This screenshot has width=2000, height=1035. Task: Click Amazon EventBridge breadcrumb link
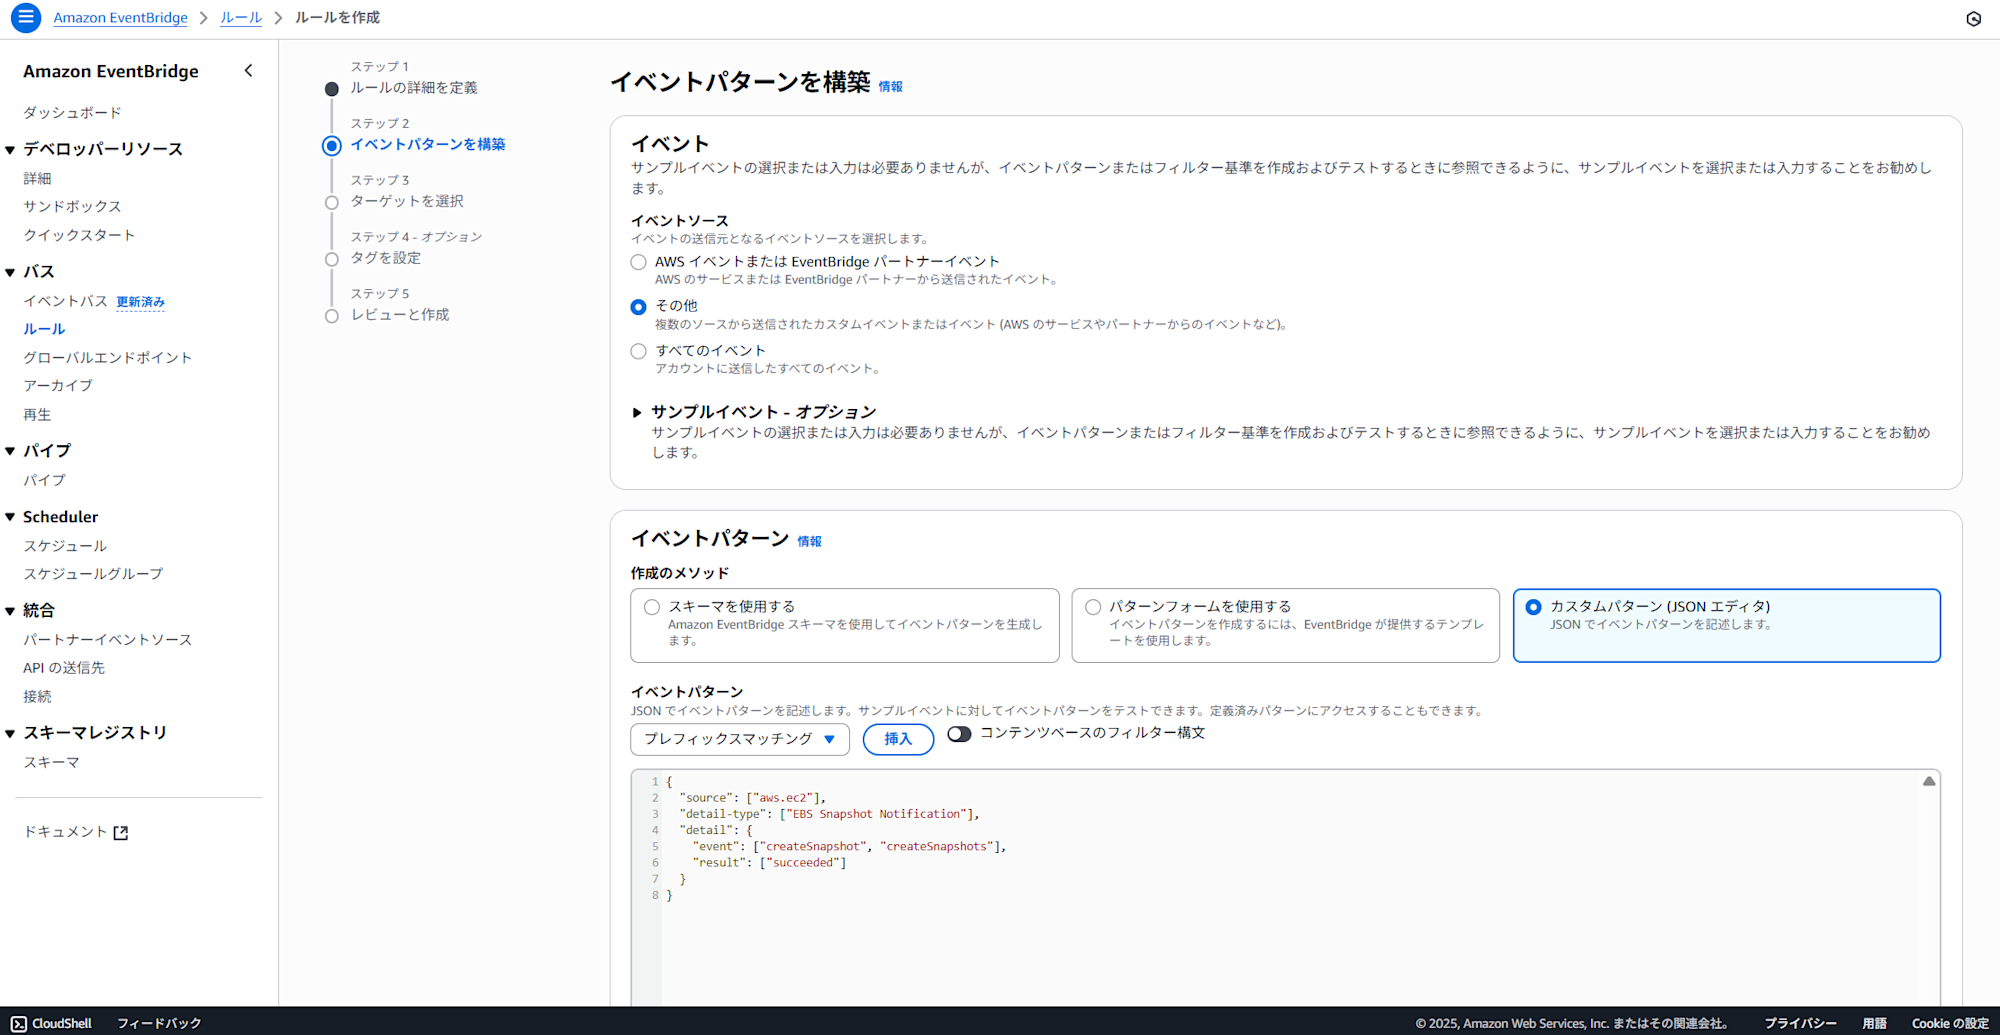pos(120,18)
